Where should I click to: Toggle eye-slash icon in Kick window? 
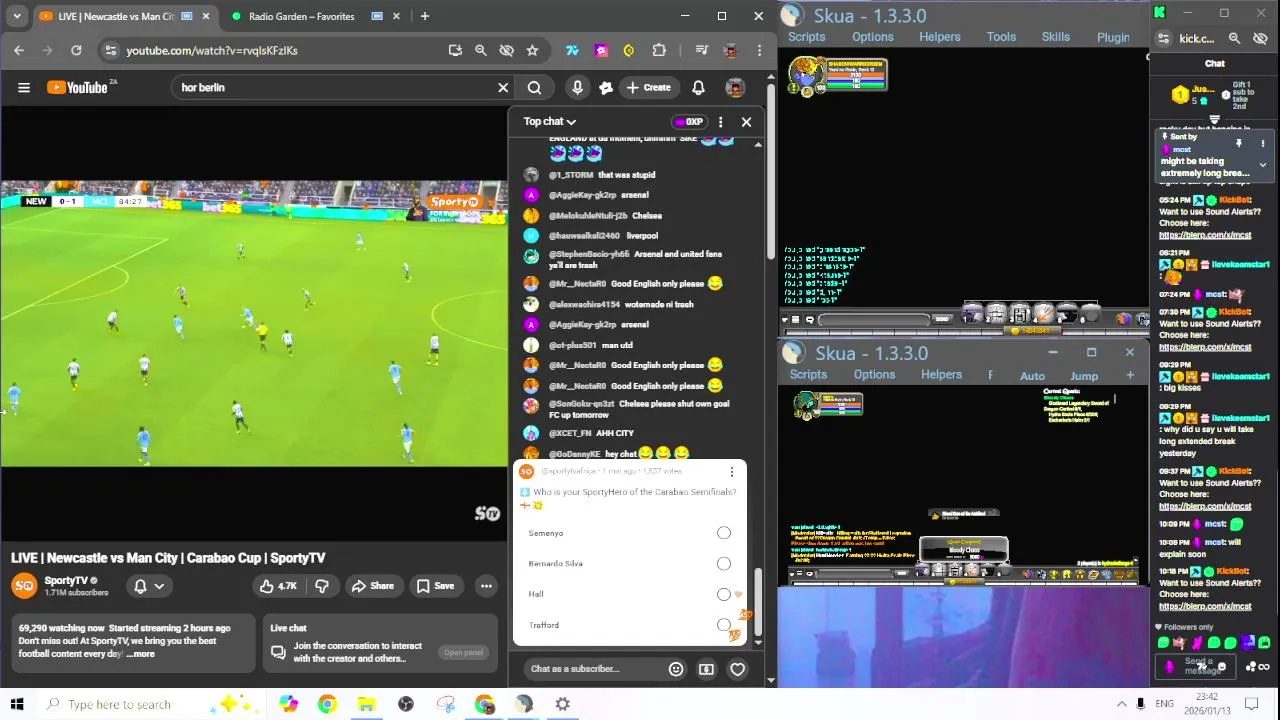point(1260,38)
